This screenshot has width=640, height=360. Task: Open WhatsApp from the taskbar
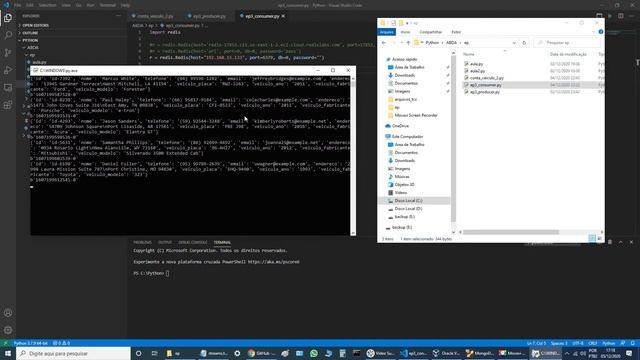point(313,353)
